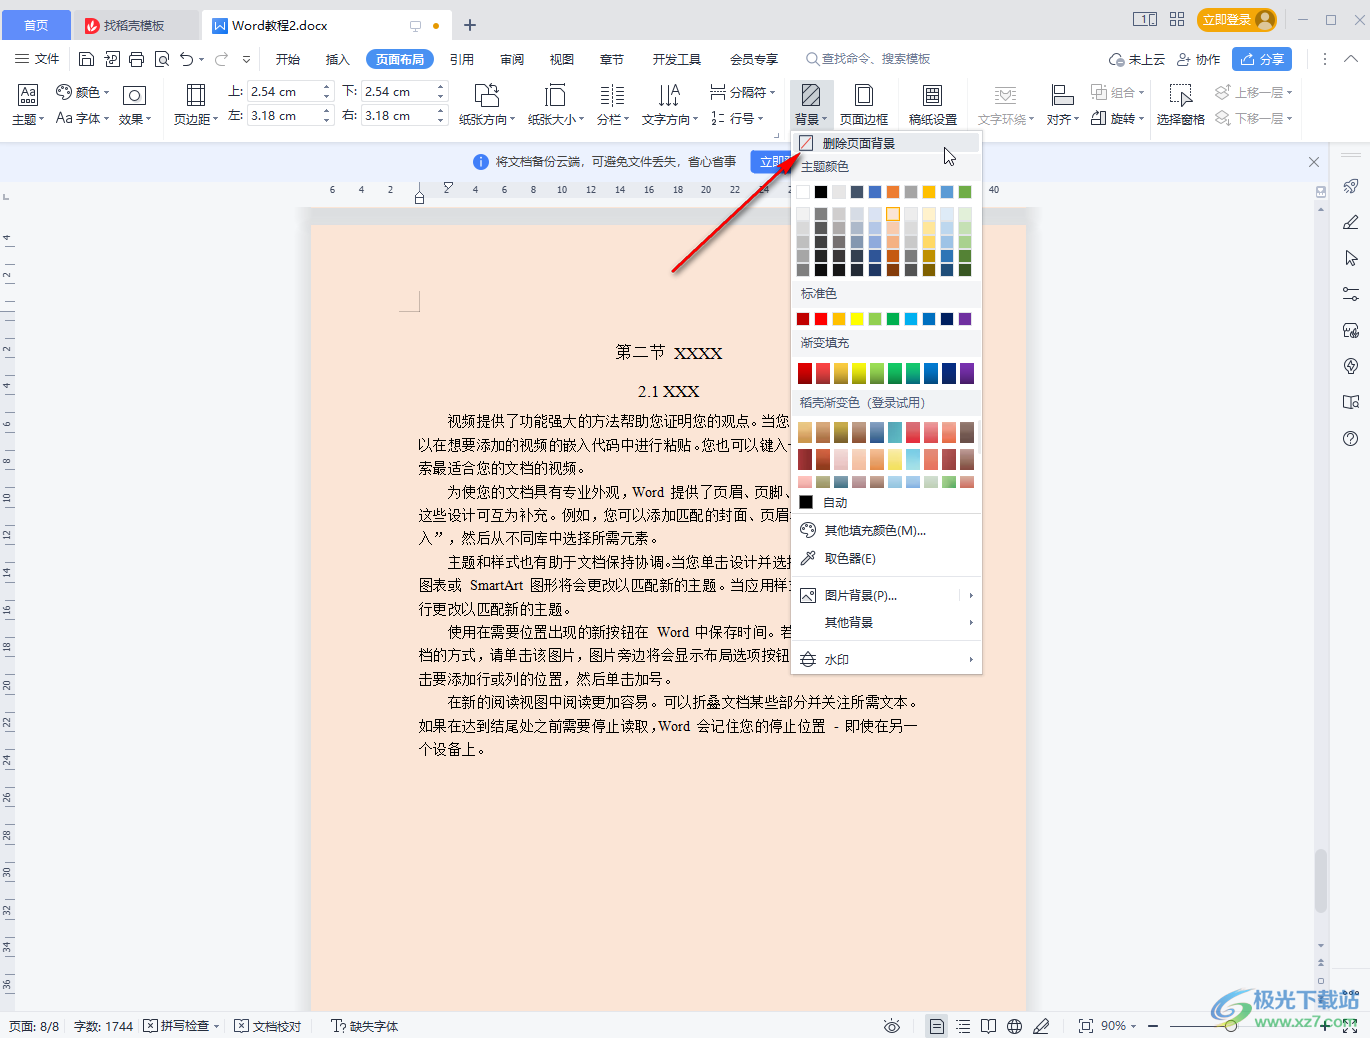Image resolution: width=1370 pixels, height=1038 pixels.
Task: Click the 协作 collaborate button
Action: pos(1198,59)
